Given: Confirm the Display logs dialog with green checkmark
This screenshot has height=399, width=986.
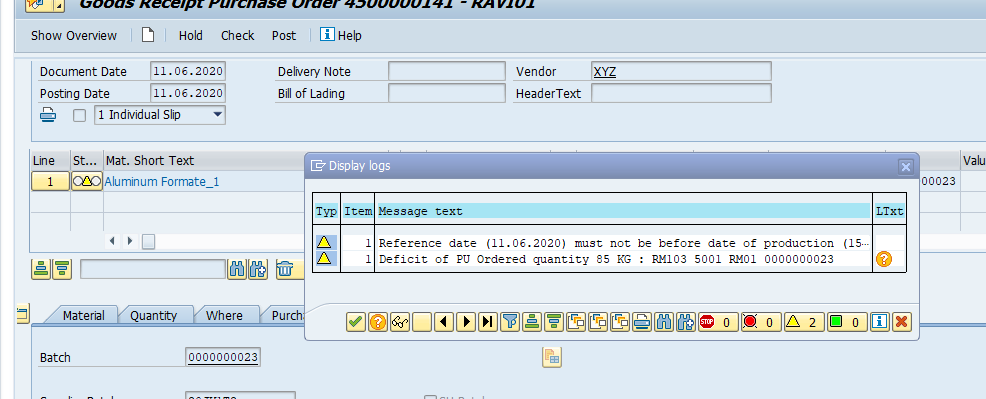Looking at the screenshot, I should pyautogui.click(x=356, y=322).
